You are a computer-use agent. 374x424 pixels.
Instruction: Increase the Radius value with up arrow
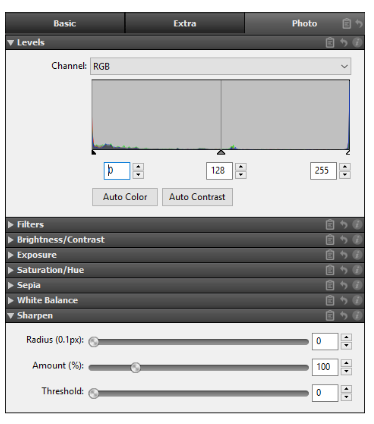click(347, 337)
